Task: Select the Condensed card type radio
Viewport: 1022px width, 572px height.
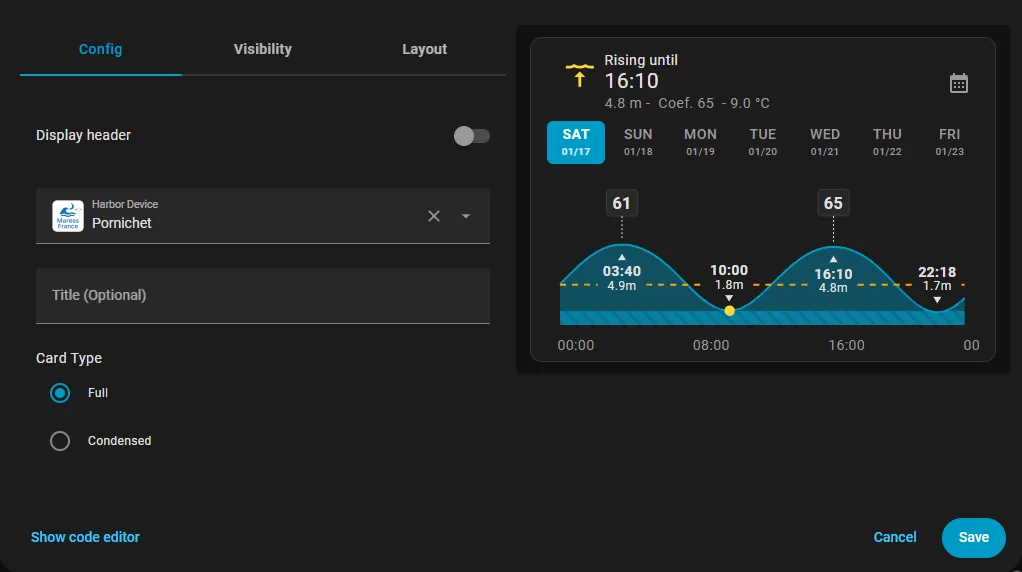Action: click(60, 441)
